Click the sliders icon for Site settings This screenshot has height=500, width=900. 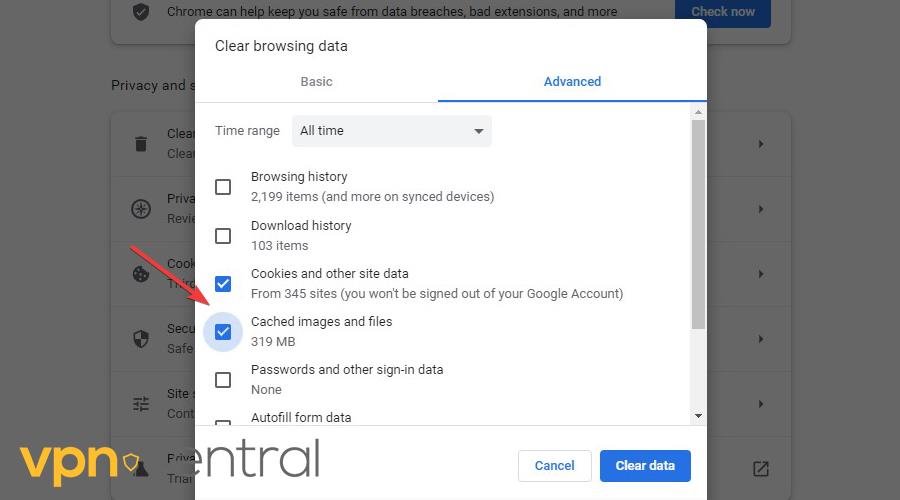click(x=141, y=404)
